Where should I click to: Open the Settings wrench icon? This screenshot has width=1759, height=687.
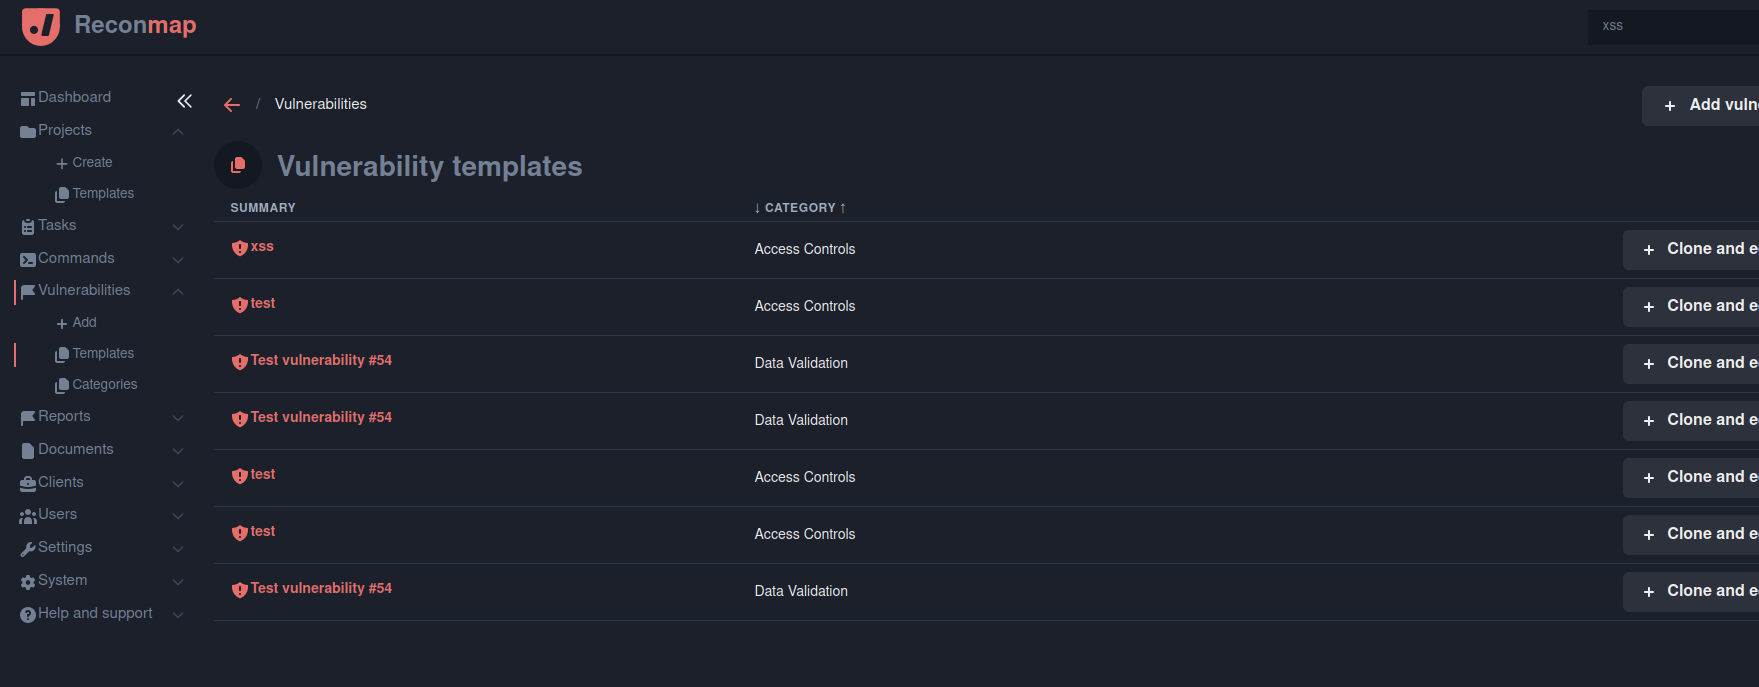[x=28, y=547]
